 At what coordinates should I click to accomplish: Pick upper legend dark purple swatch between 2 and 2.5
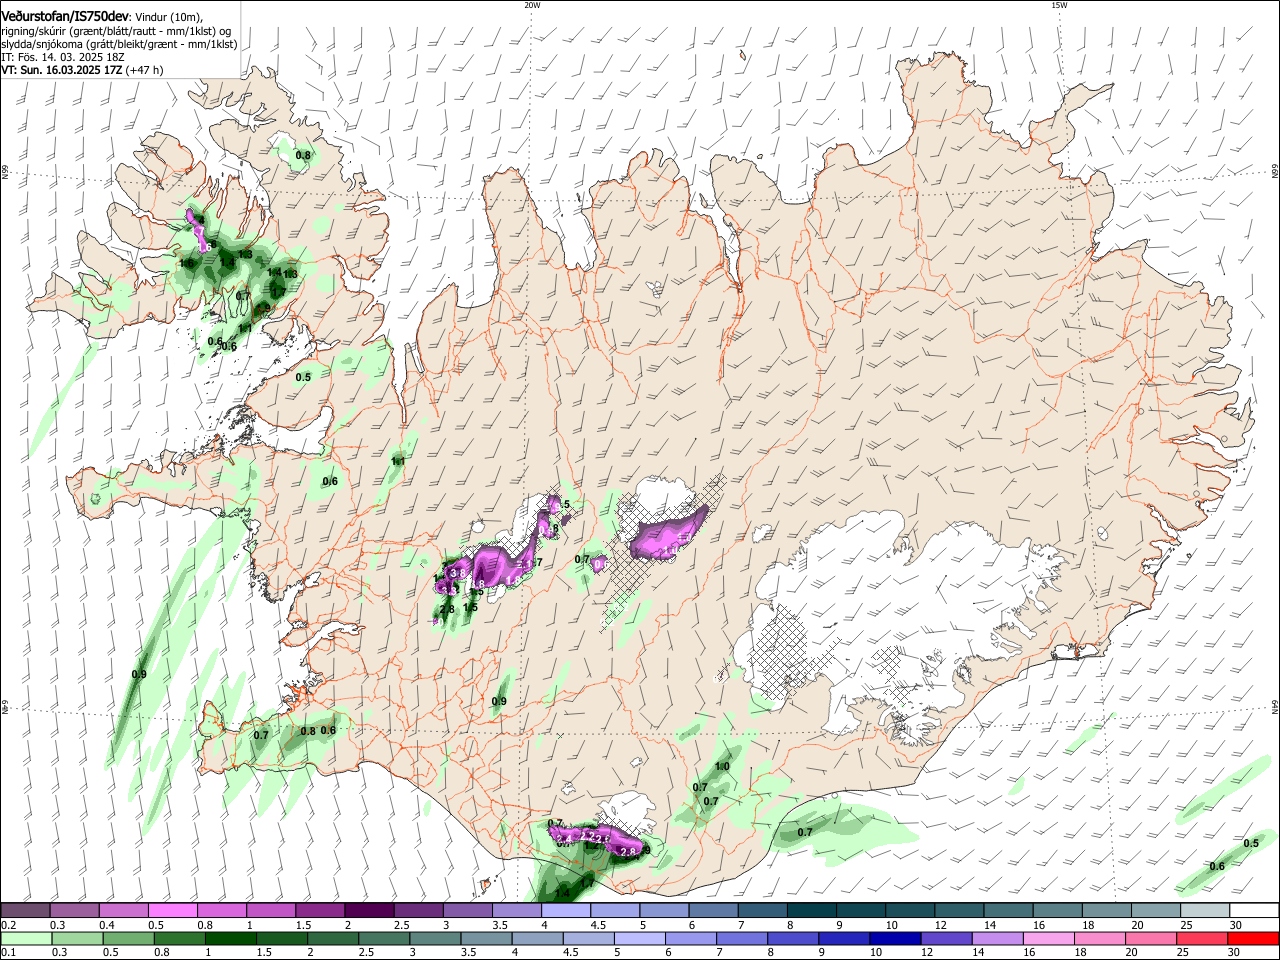point(368,911)
